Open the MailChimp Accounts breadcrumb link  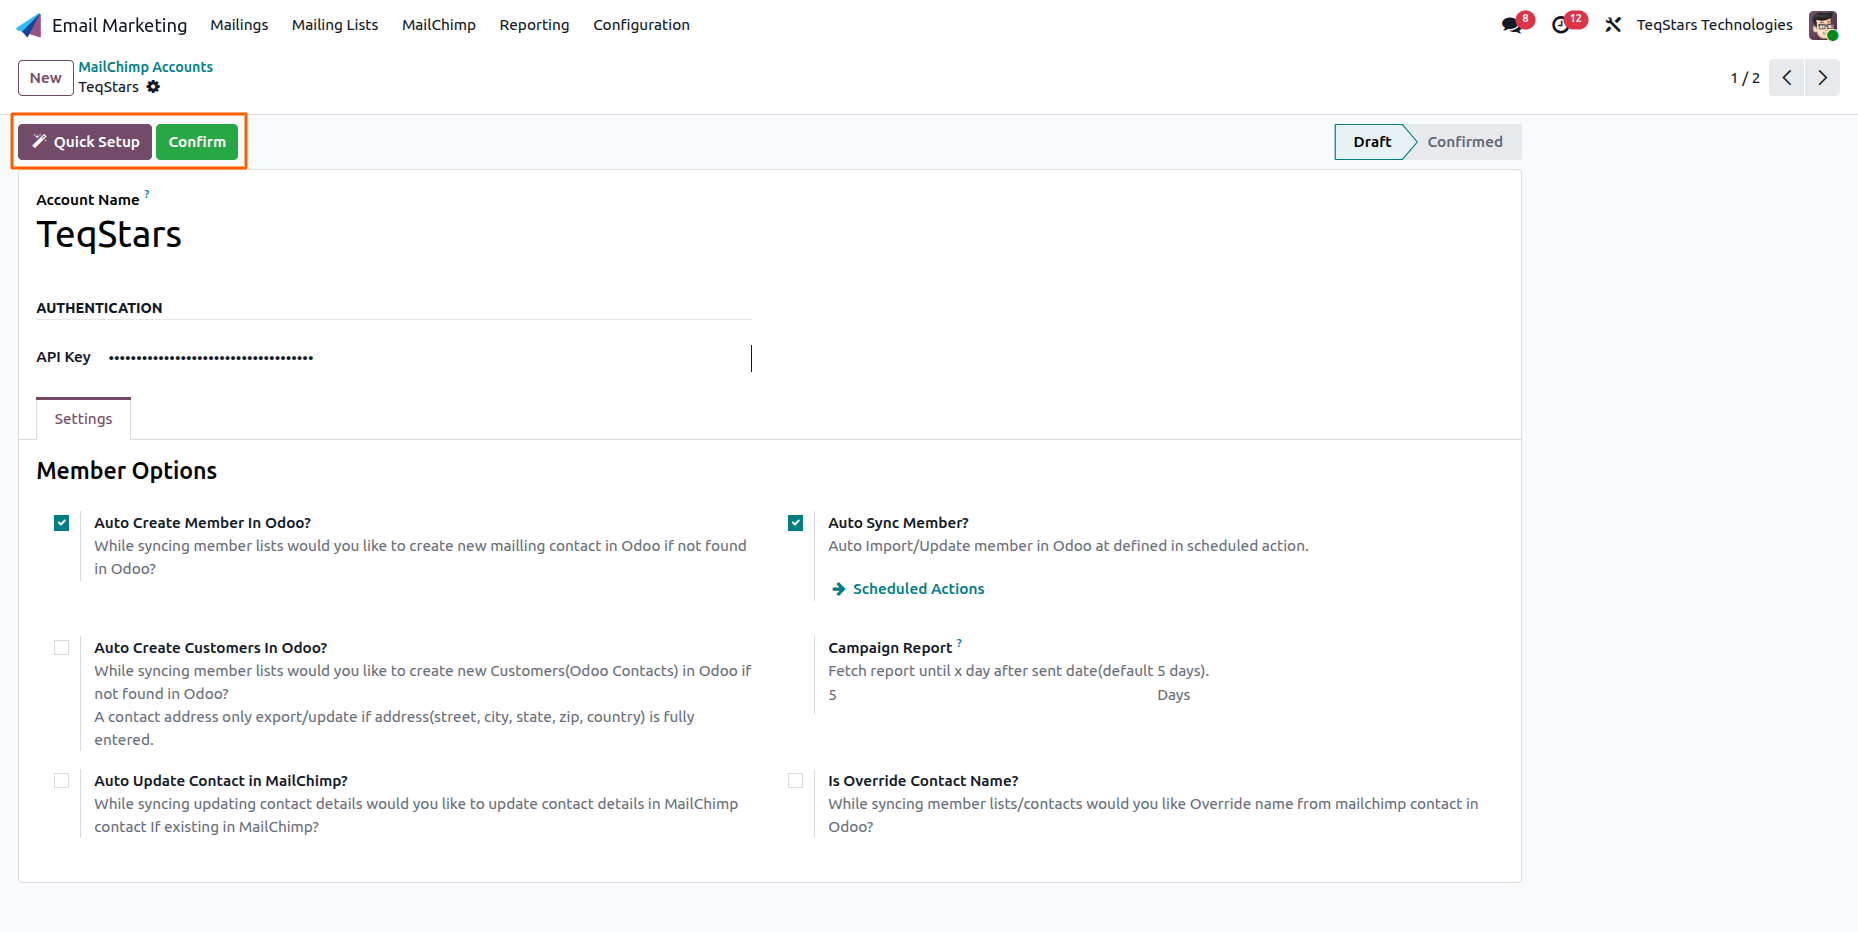point(146,67)
